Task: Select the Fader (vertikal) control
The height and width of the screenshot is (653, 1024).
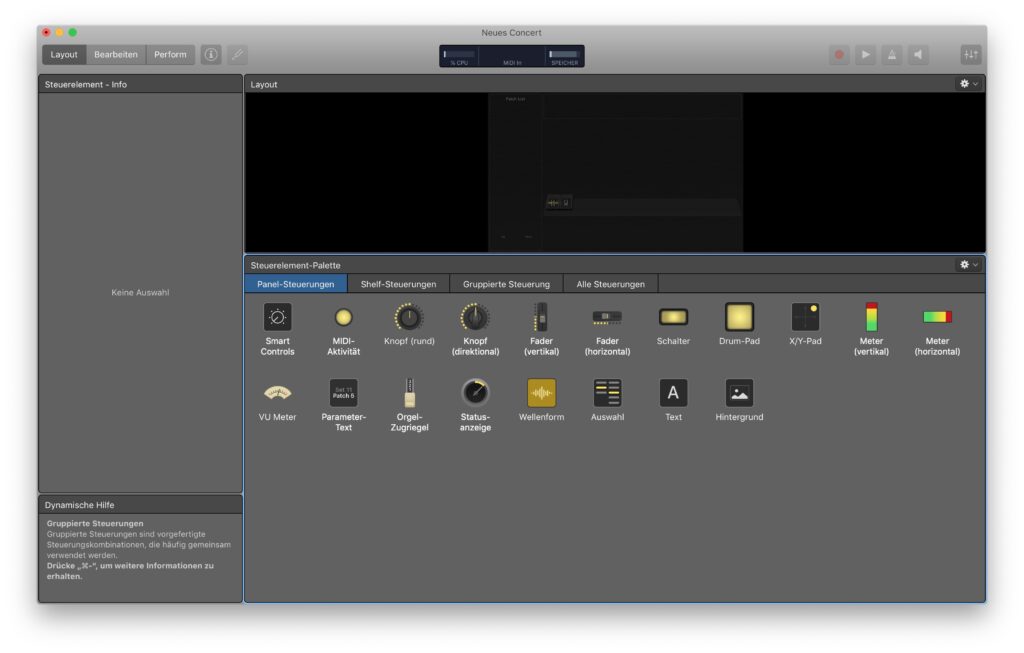Action: (541, 317)
